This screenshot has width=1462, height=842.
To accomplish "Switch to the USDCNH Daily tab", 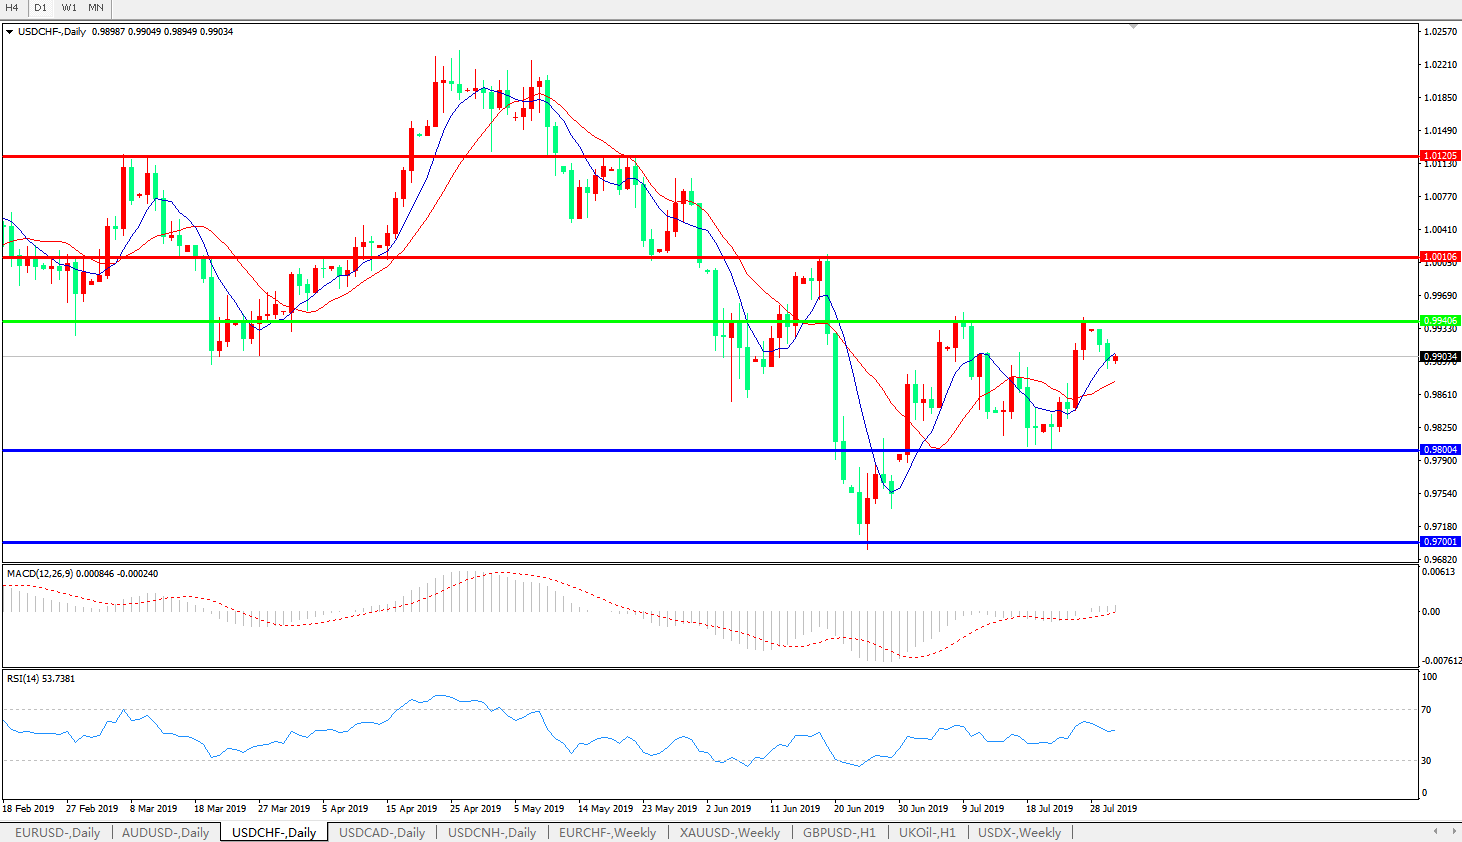I will pyautogui.click(x=491, y=832).
